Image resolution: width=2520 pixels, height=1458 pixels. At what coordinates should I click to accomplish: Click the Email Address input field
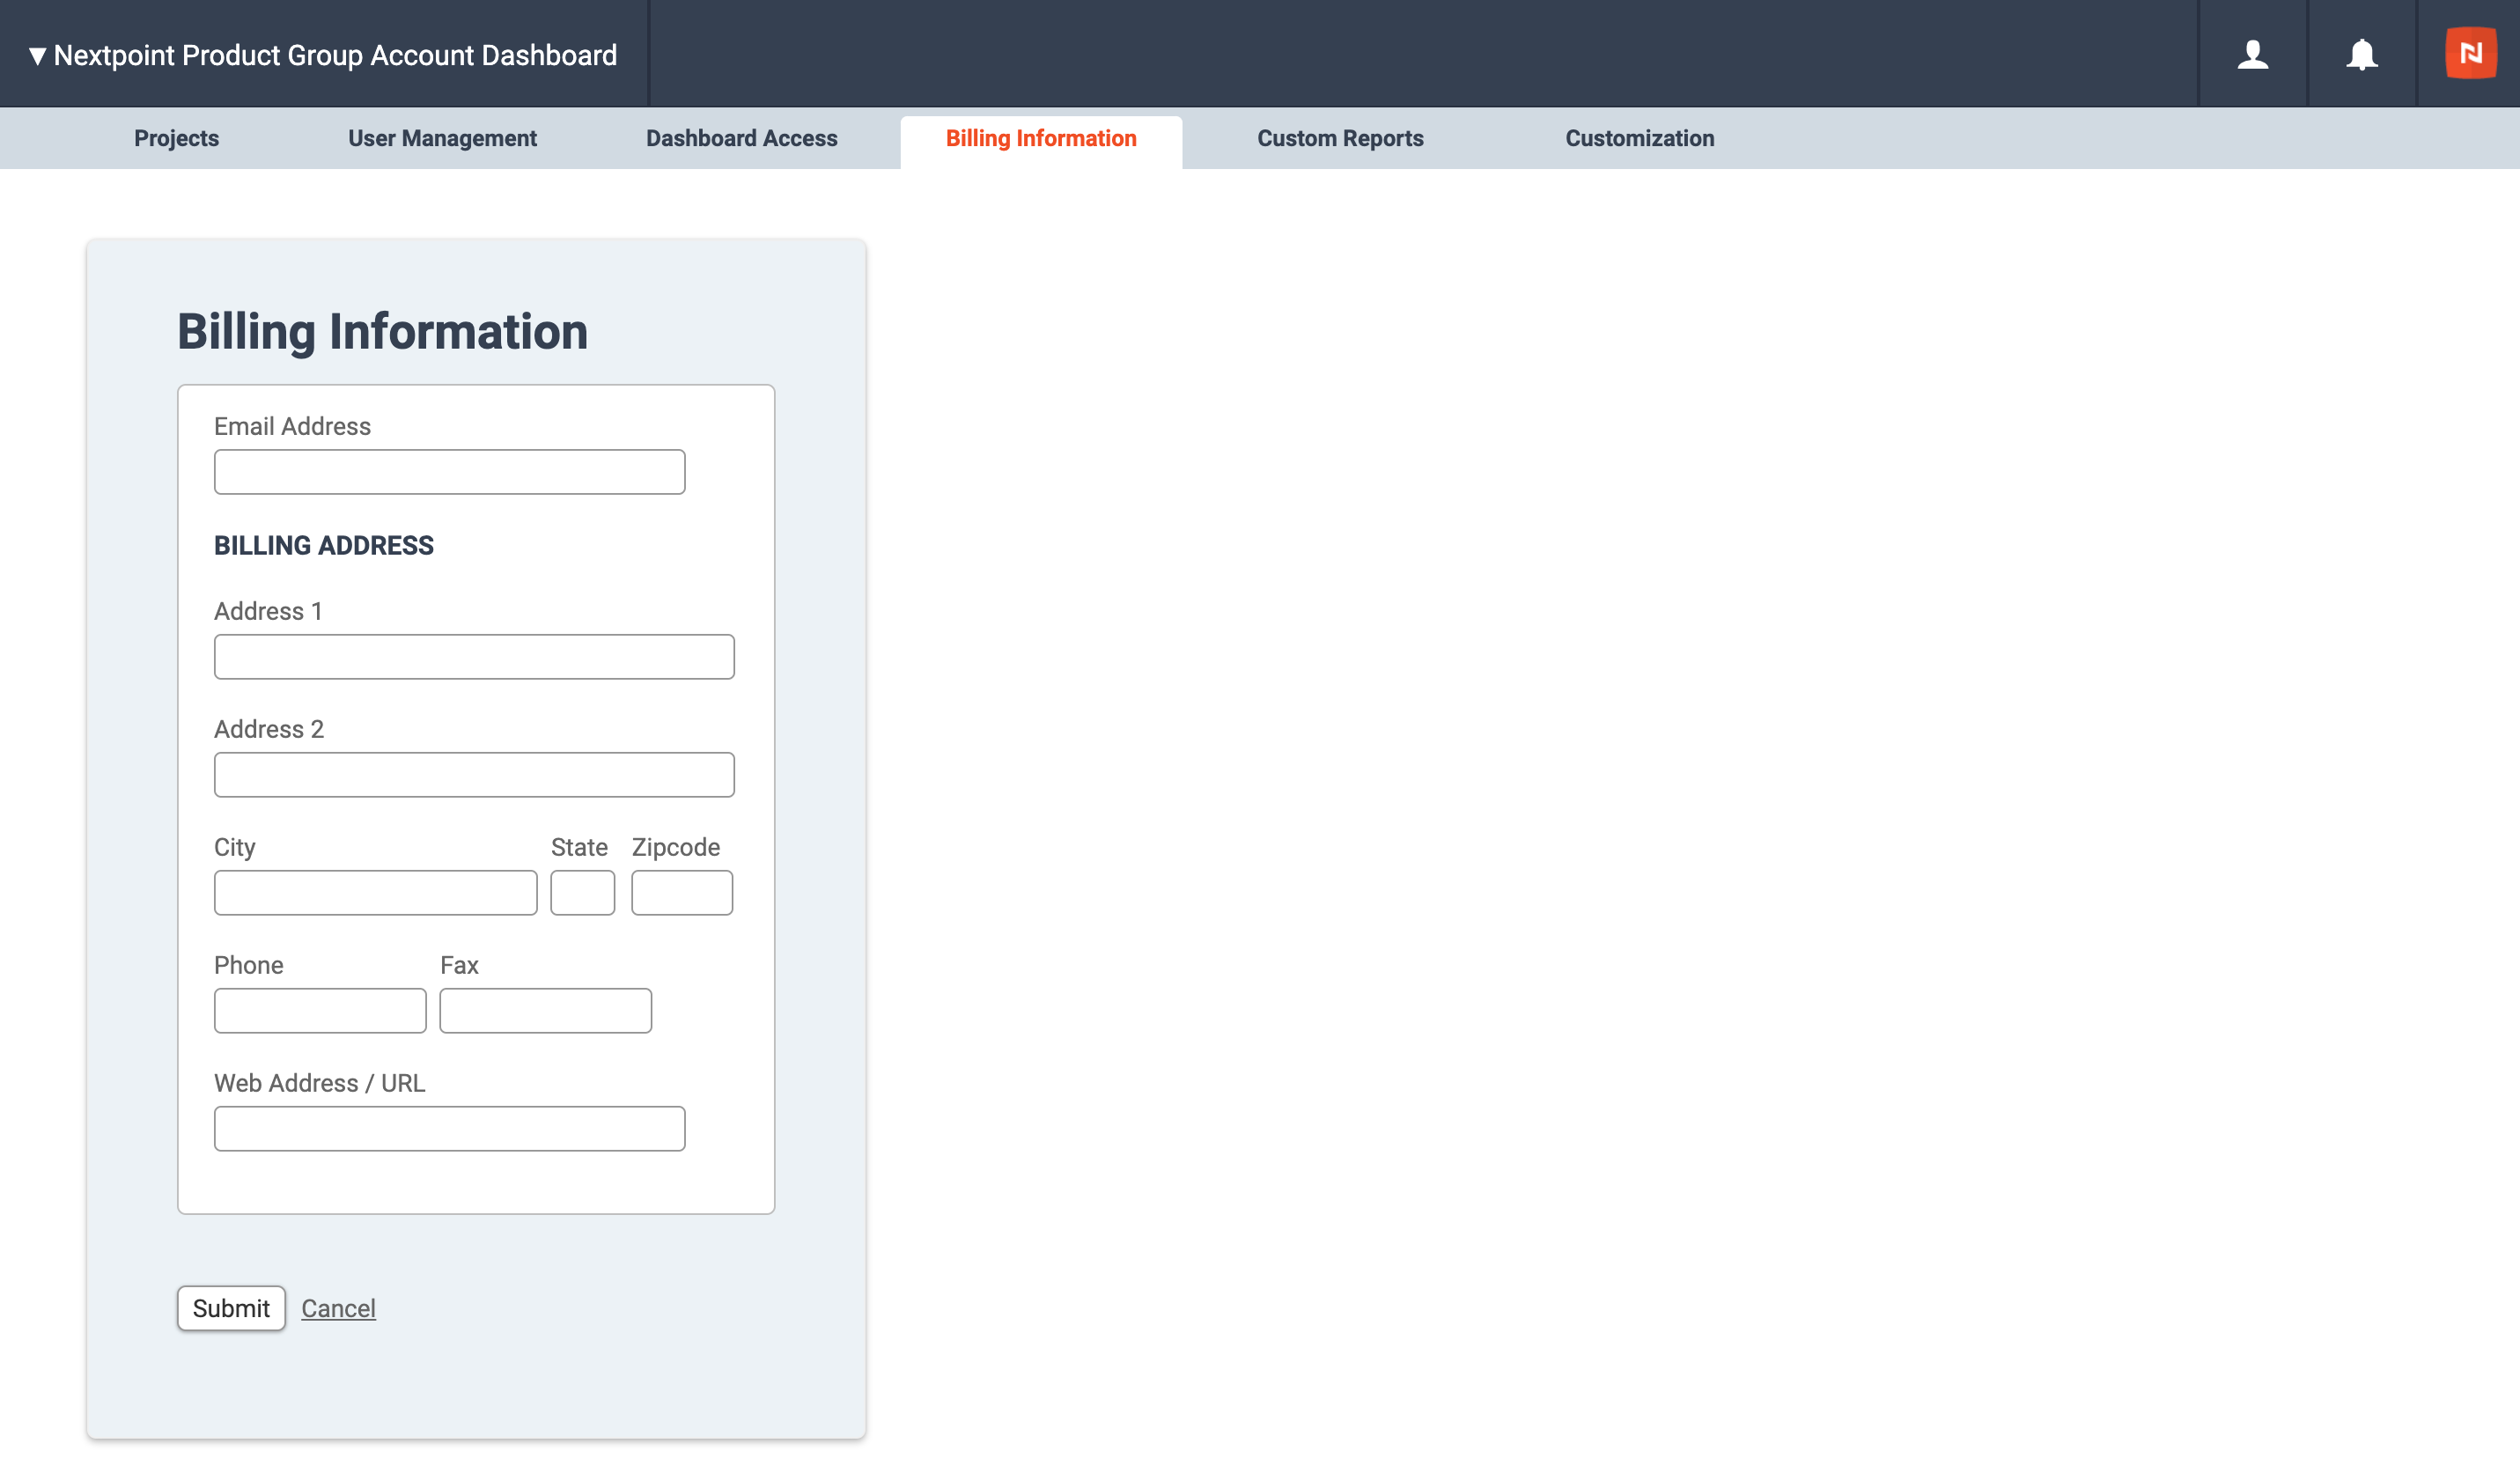click(x=449, y=472)
